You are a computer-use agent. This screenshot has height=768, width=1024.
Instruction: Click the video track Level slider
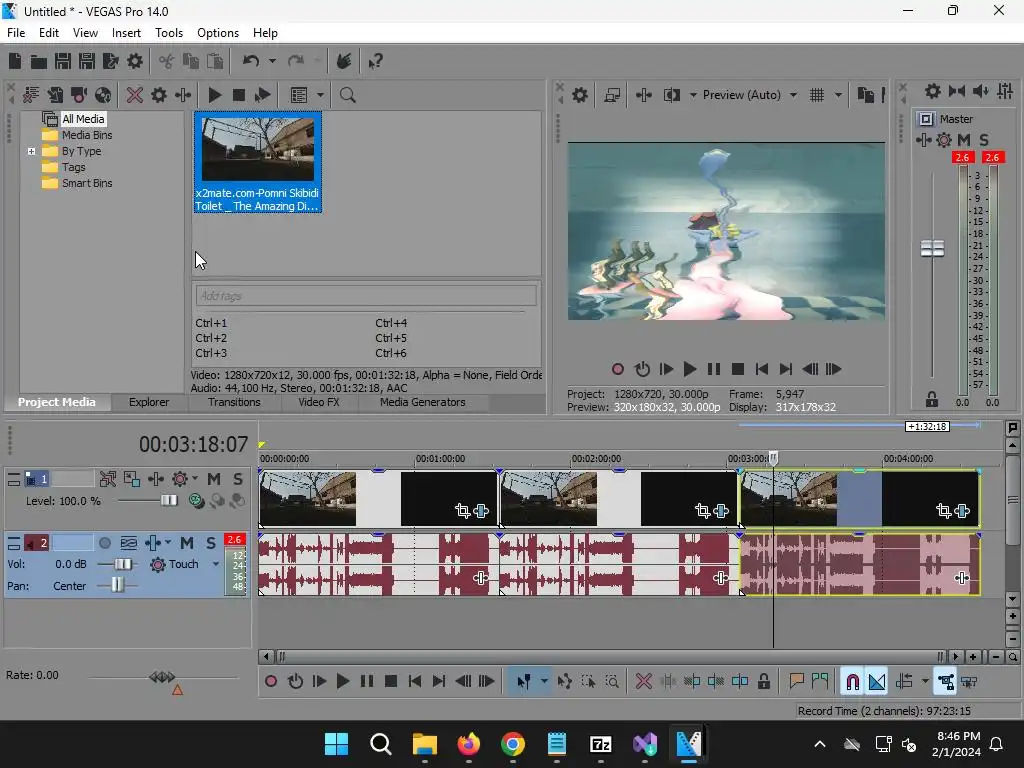(x=168, y=501)
